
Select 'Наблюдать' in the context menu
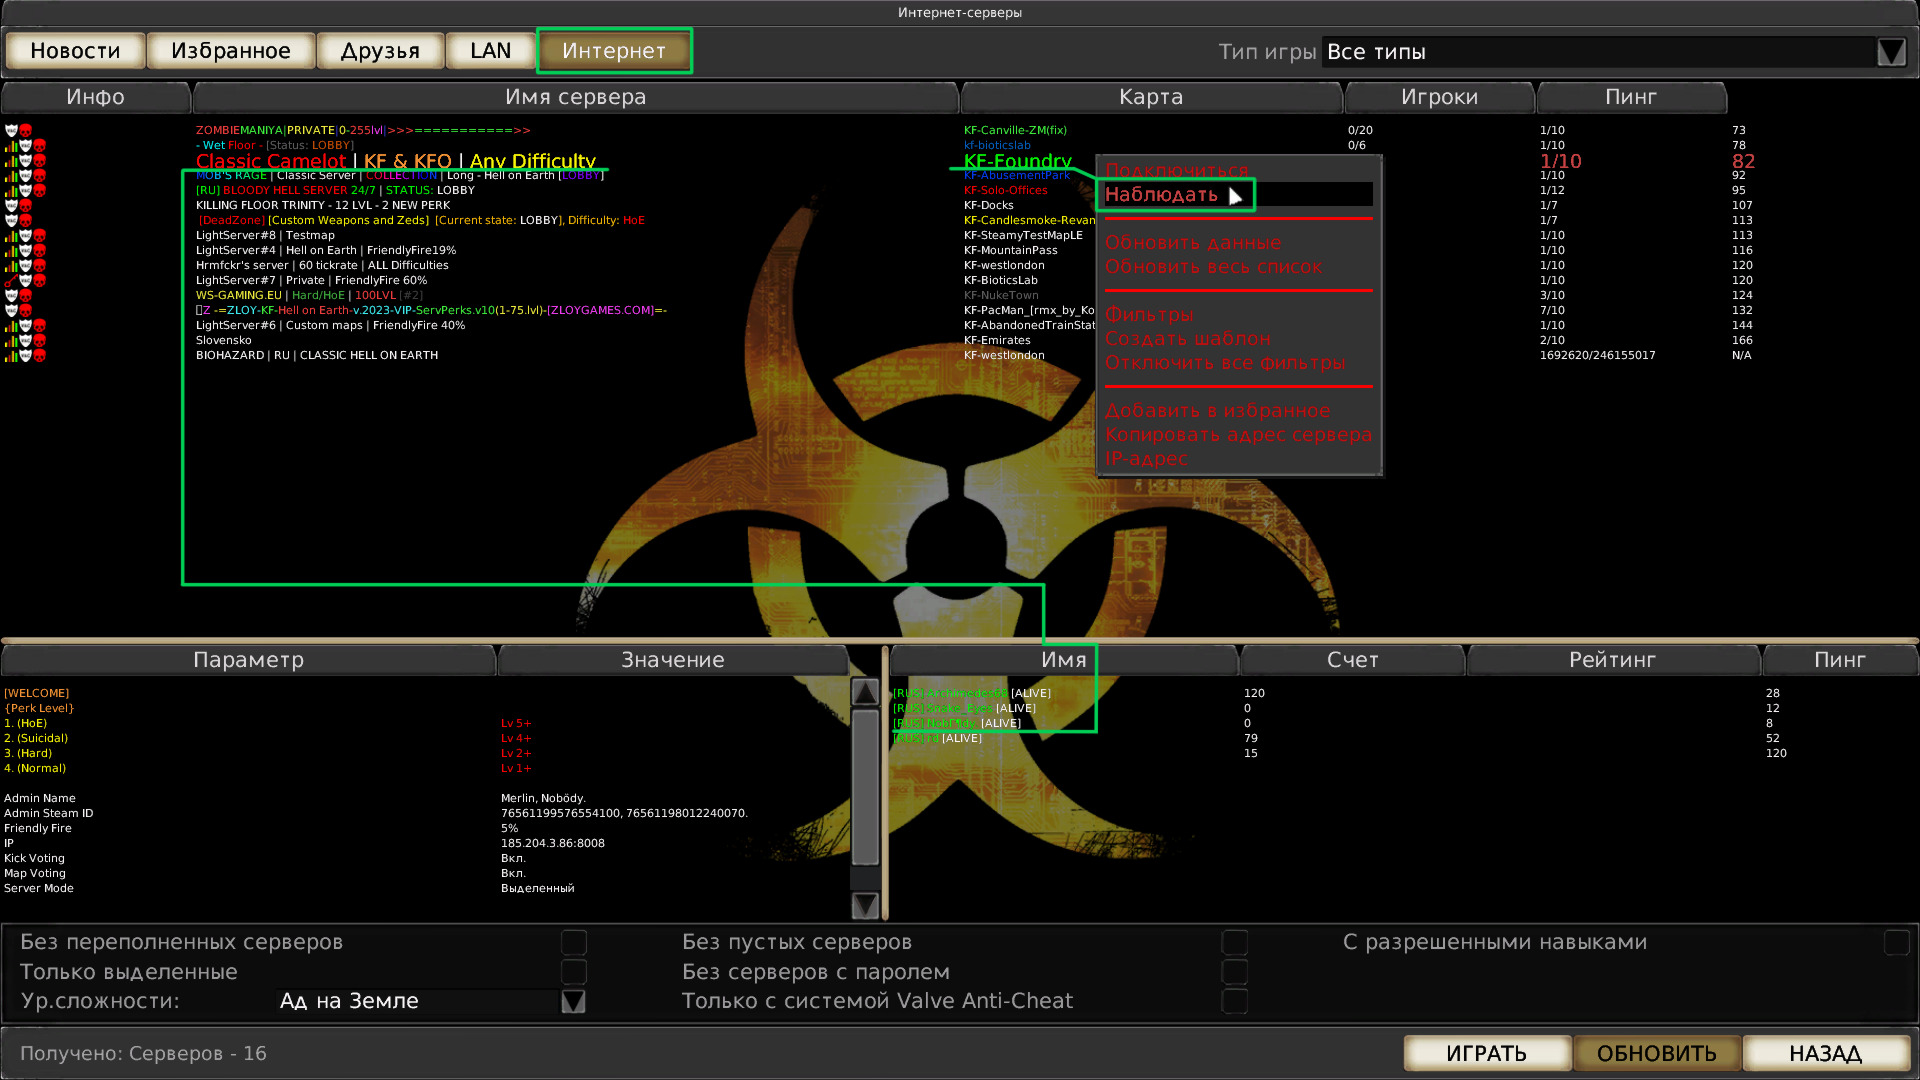pos(1161,195)
